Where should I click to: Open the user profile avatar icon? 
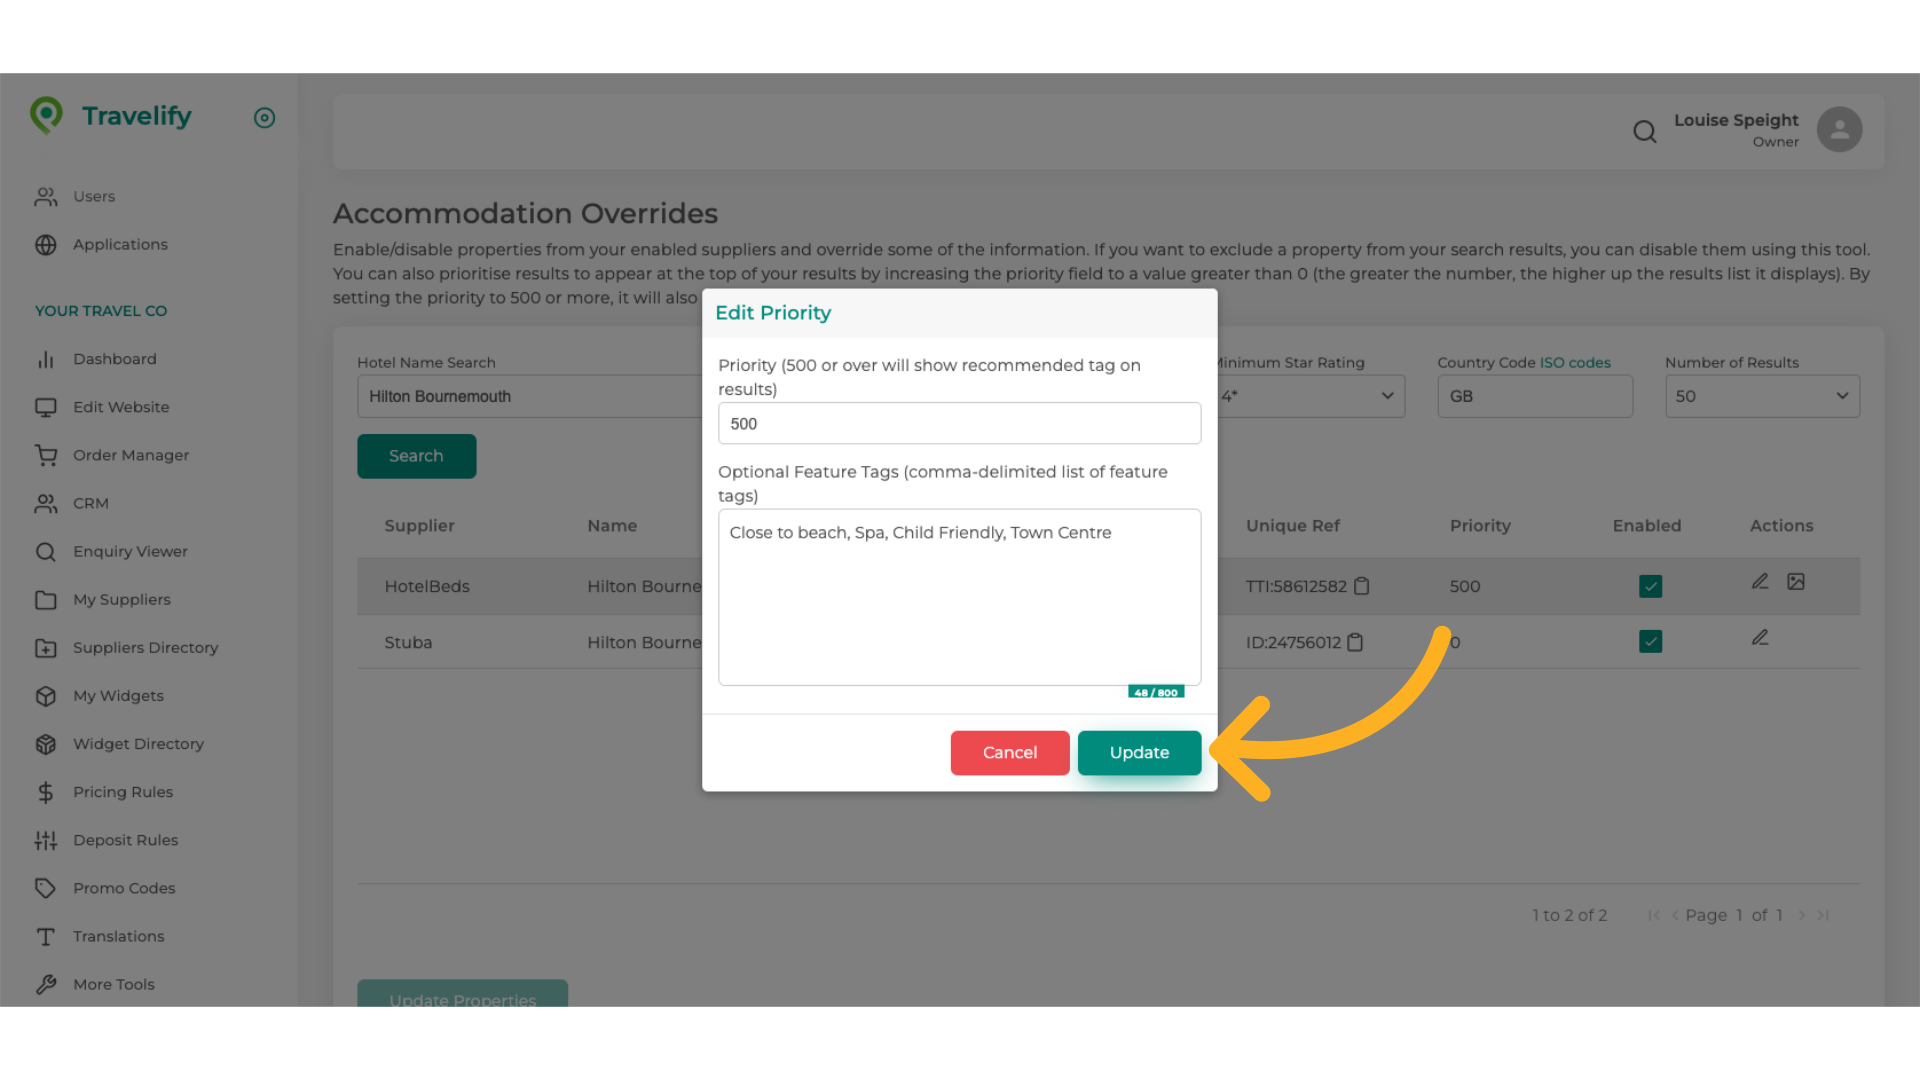[1839, 129]
